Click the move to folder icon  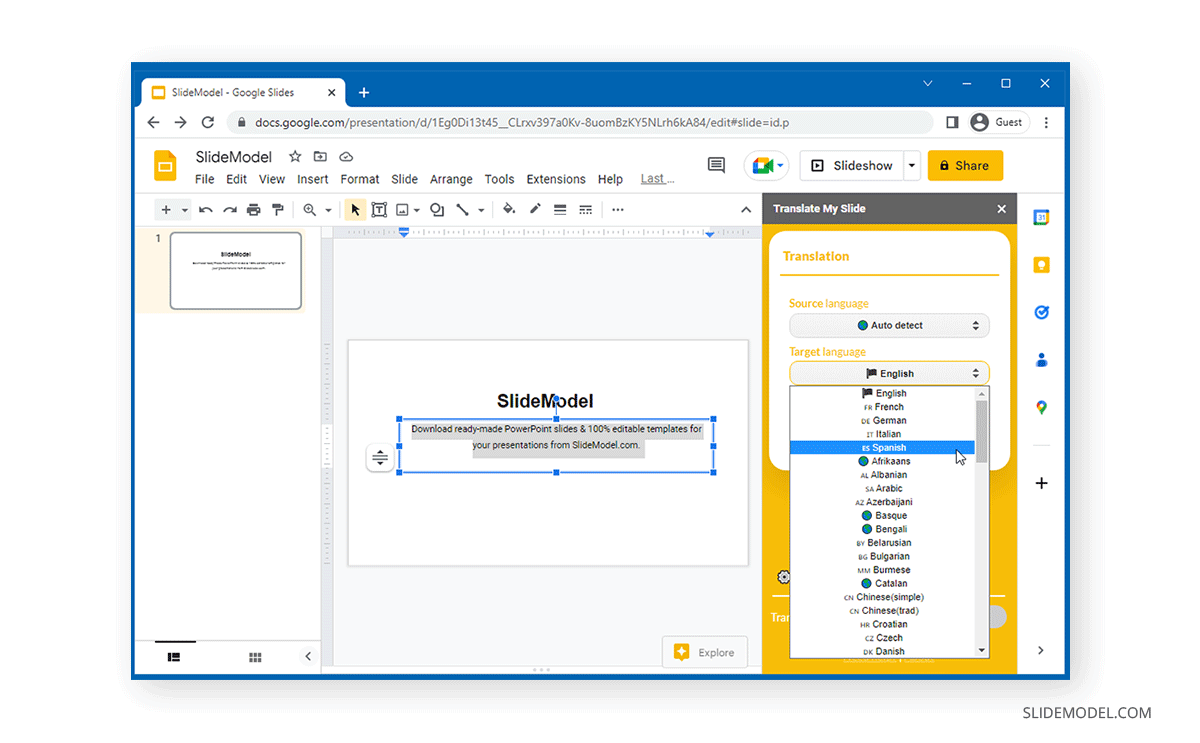(x=320, y=157)
